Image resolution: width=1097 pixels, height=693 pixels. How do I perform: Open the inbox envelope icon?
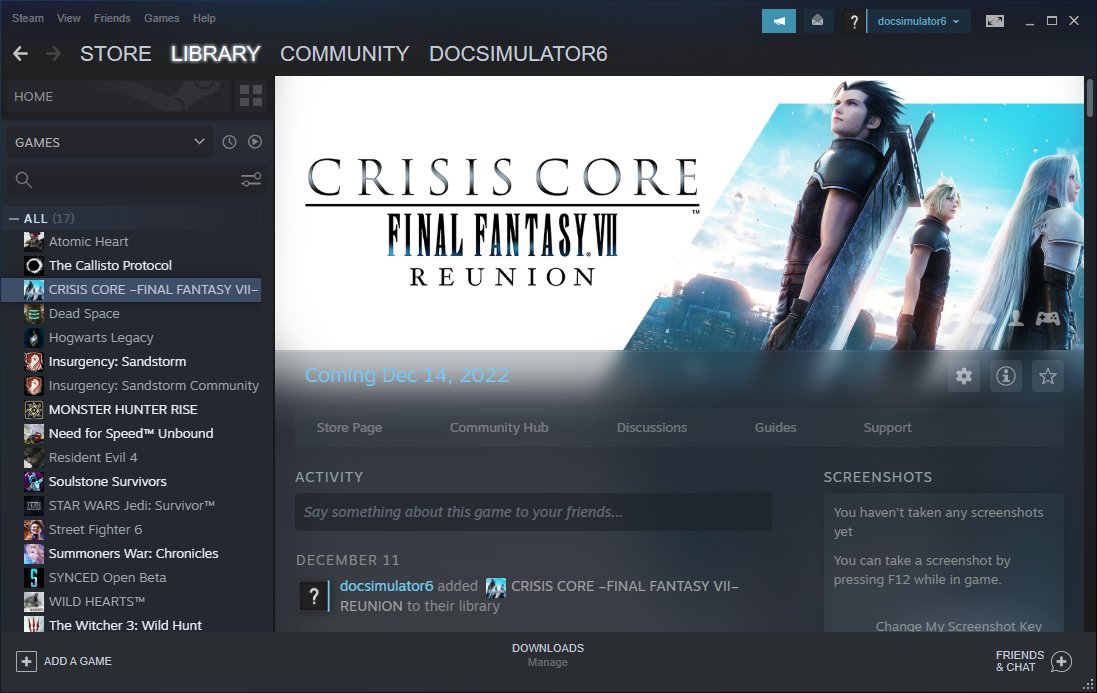pyautogui.click(x=817, y=21)
